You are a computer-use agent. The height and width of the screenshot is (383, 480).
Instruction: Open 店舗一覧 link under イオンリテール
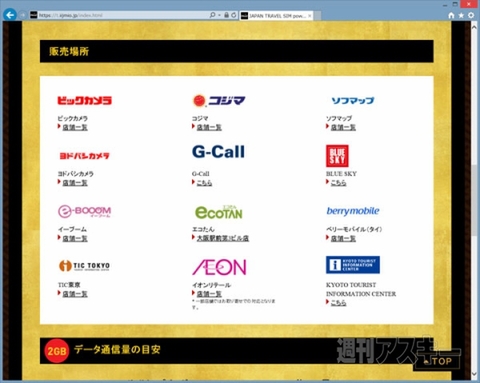pyautogui.click(x=209, y=294)
